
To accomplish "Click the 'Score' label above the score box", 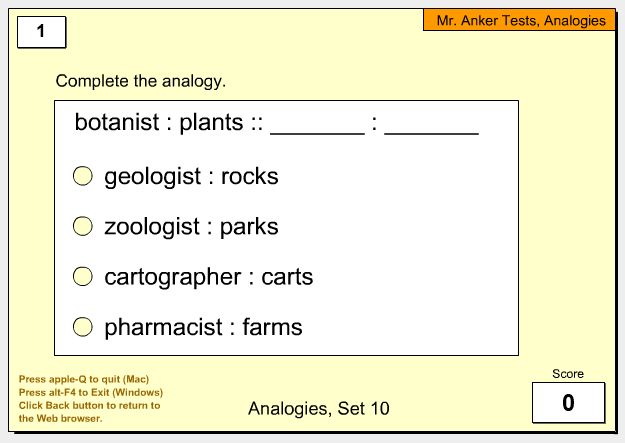I will pyautogui.click(x=568, y=374).
